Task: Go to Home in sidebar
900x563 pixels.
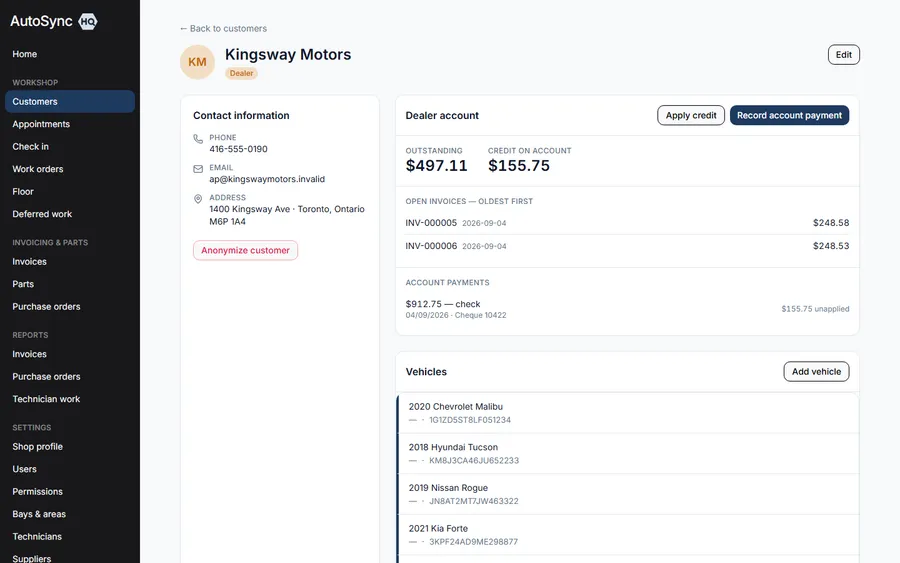Action: pos(25,54)
